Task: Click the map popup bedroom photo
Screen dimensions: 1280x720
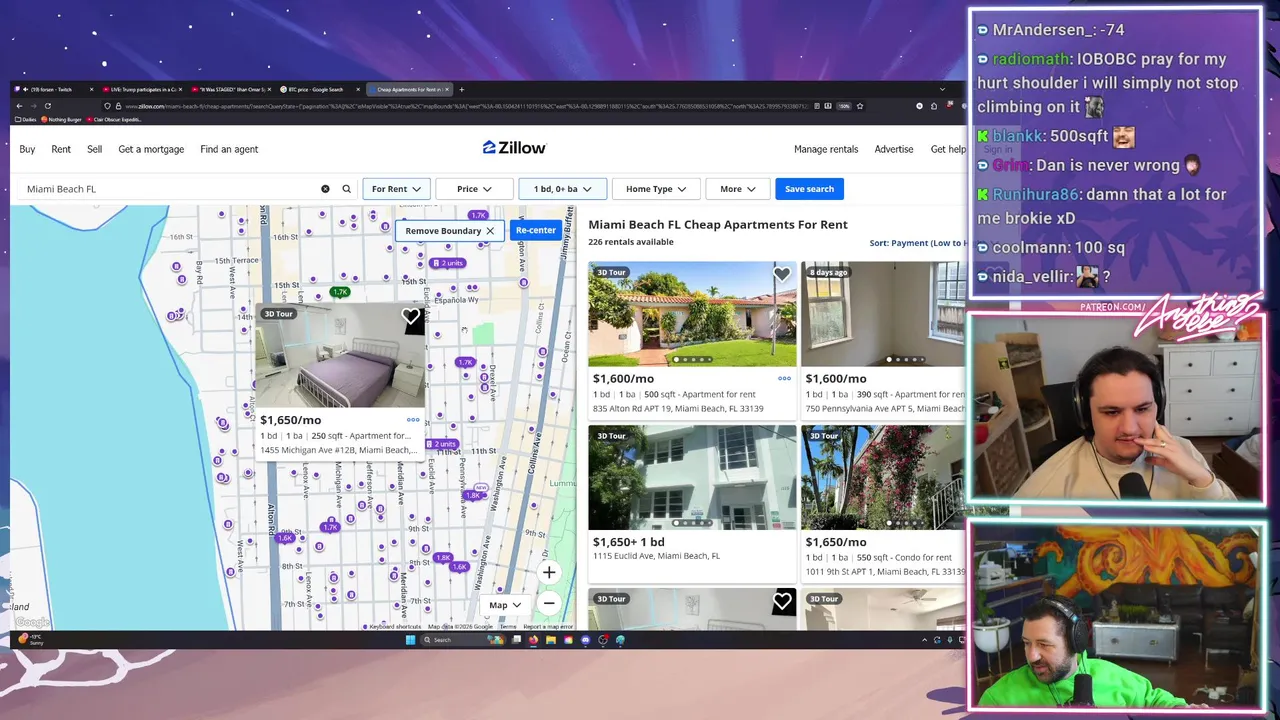Action: [x=340, y=355]
